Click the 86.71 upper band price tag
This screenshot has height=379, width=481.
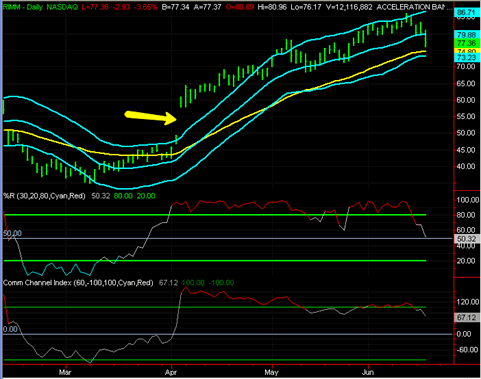coord(466,13)
